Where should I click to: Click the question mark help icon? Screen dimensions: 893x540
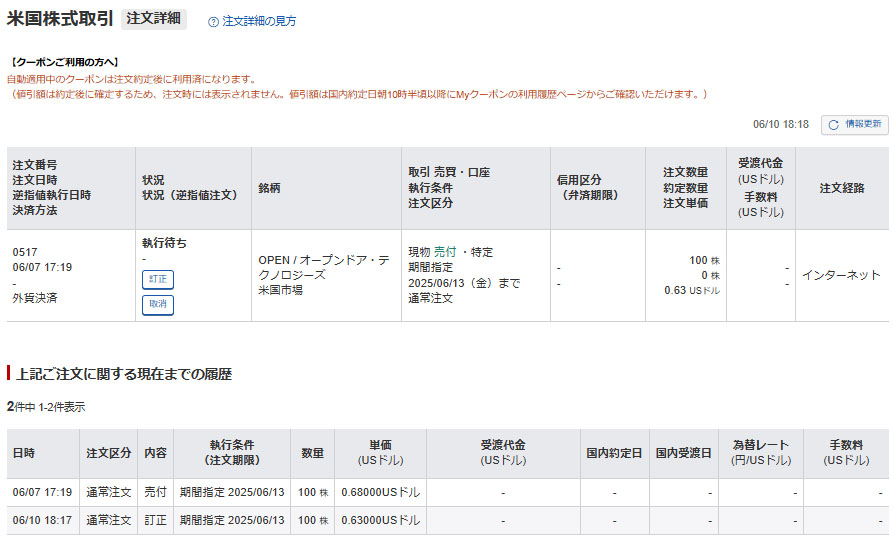click(213, 21)
